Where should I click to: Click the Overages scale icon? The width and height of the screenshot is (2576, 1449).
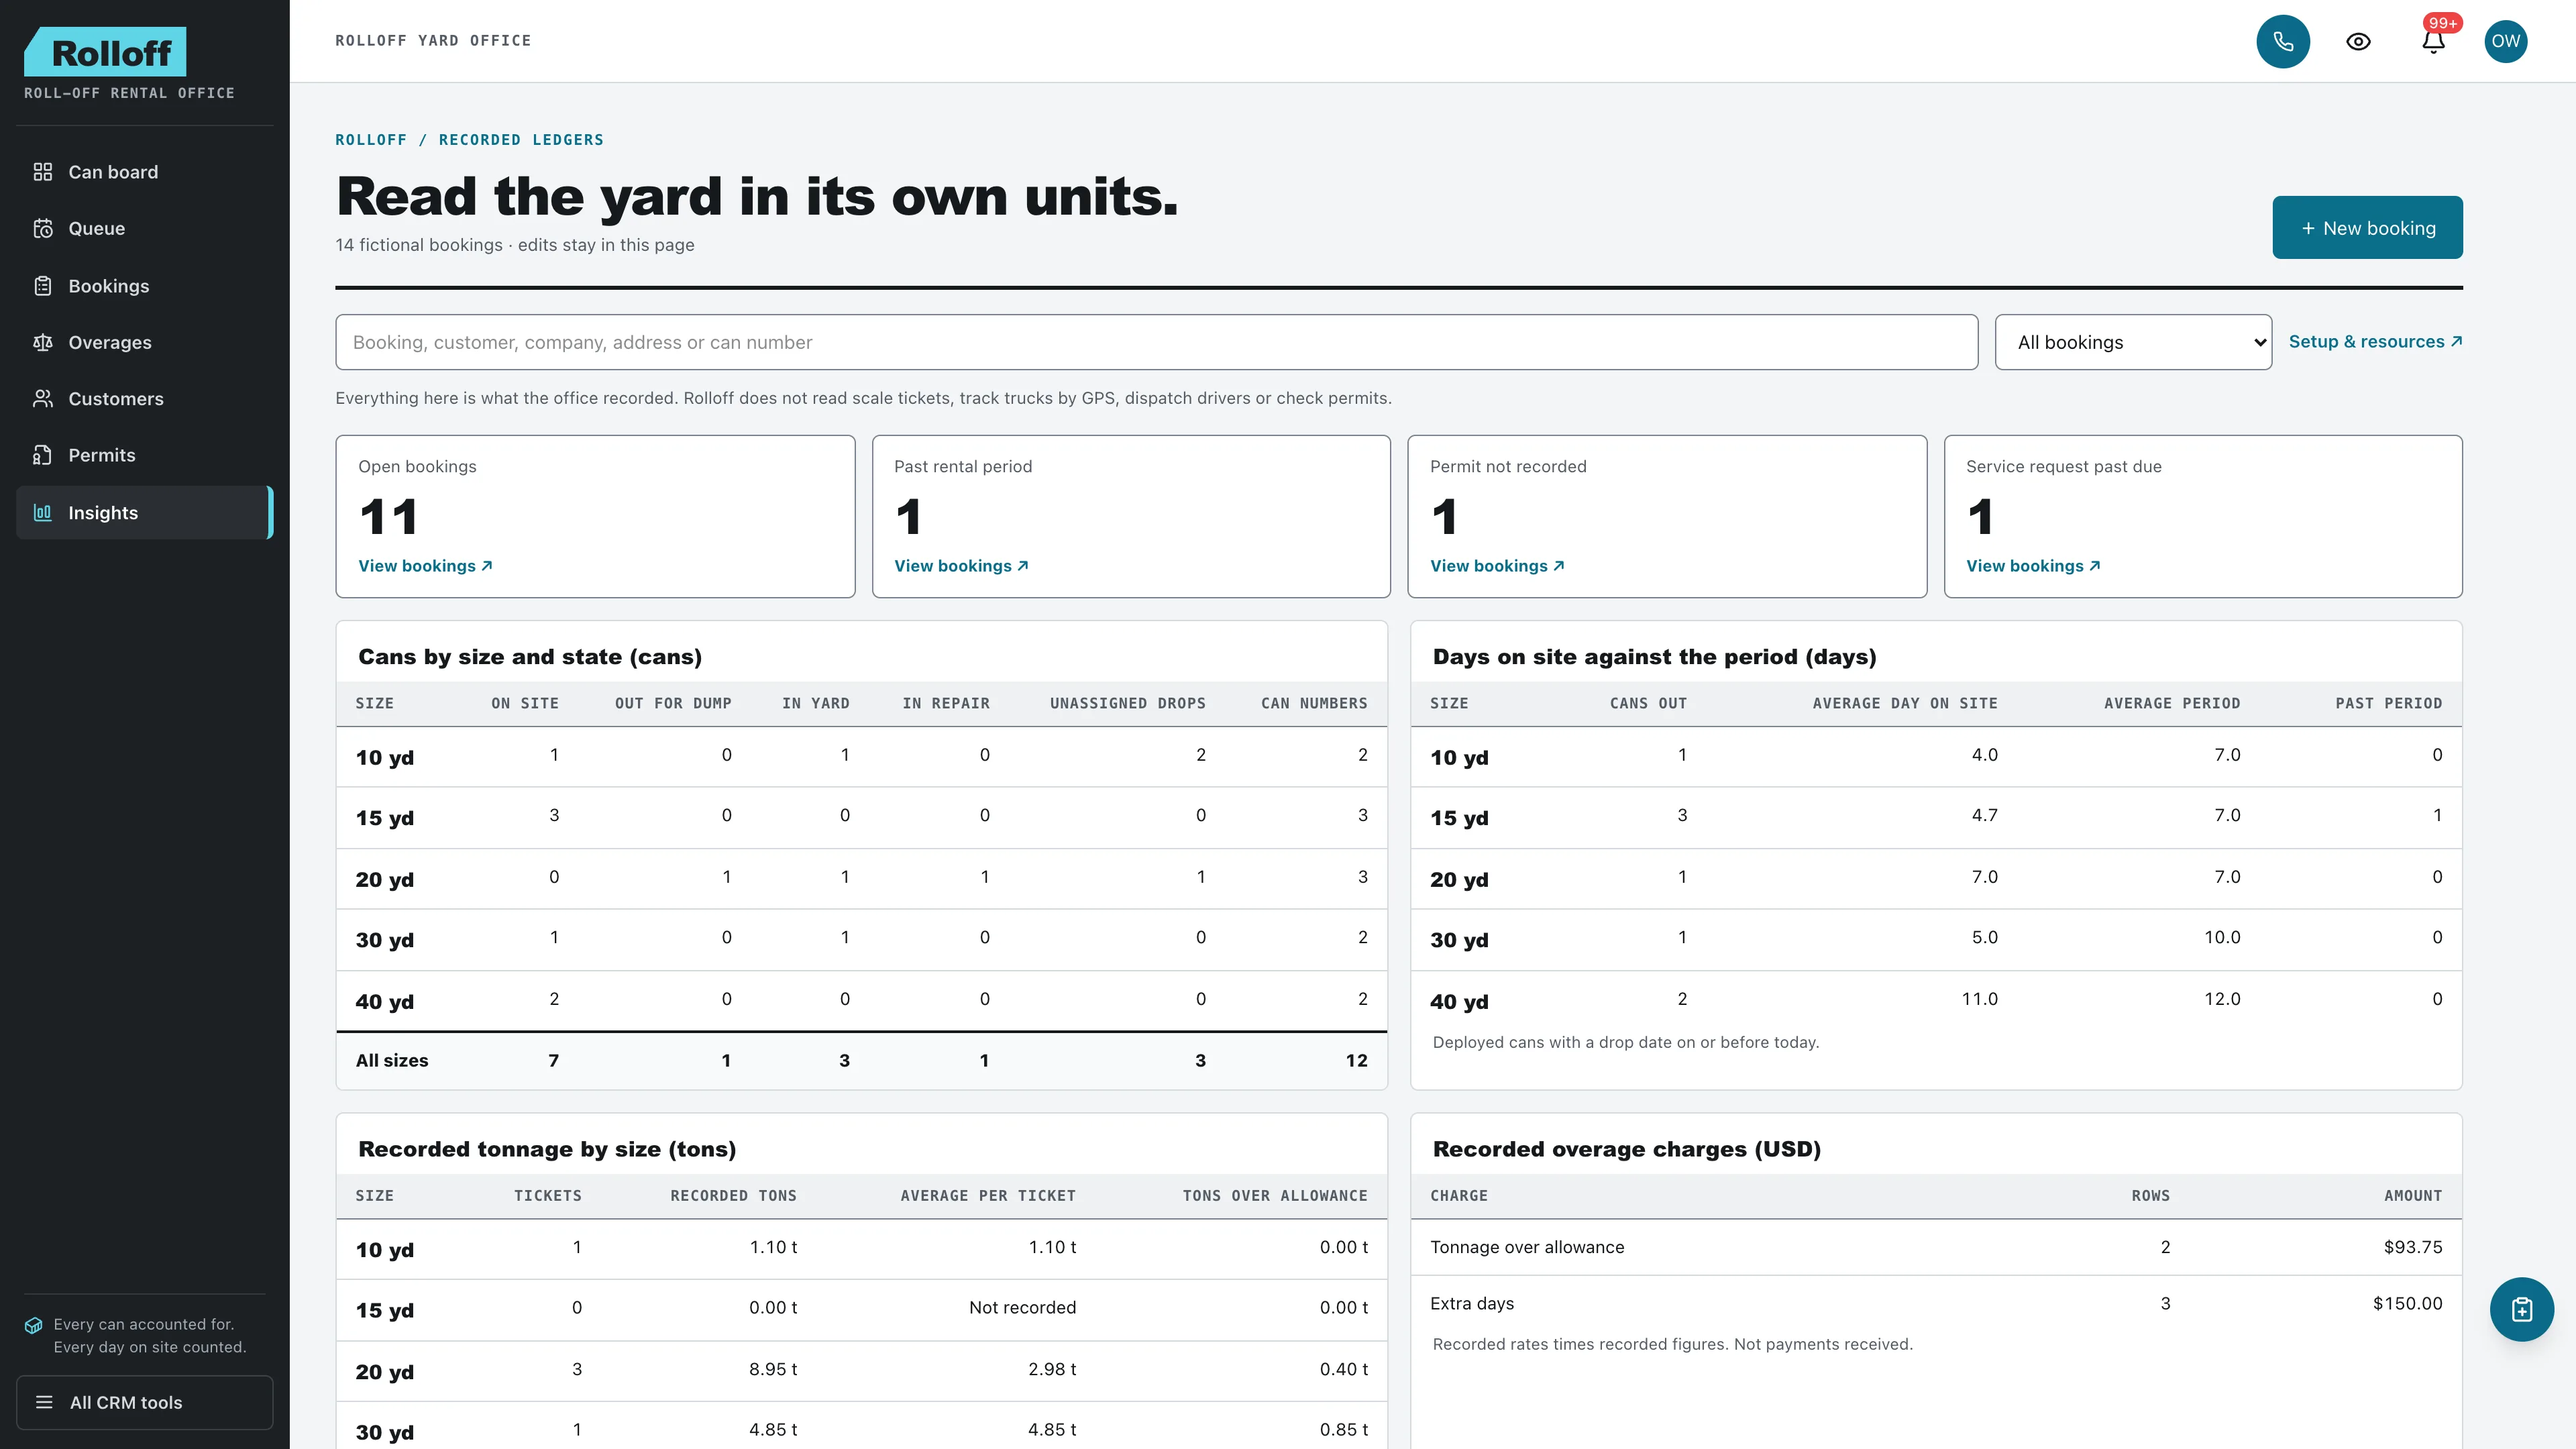click(x=43, y=342)
